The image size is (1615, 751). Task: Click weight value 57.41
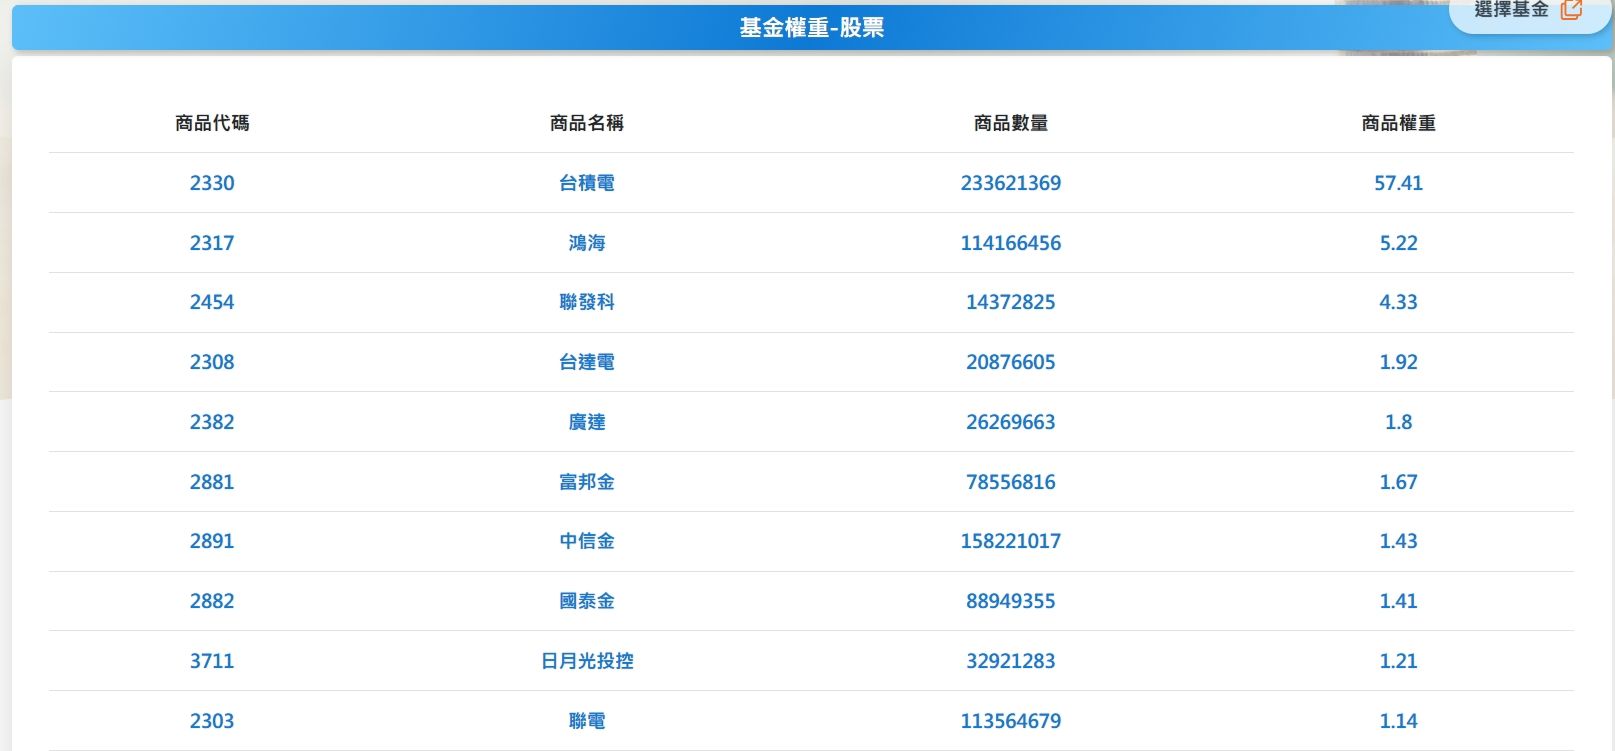pos(1398,183)
